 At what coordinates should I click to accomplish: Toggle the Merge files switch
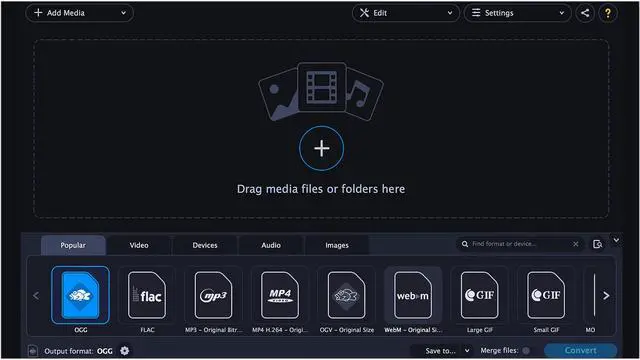[526, 351]
